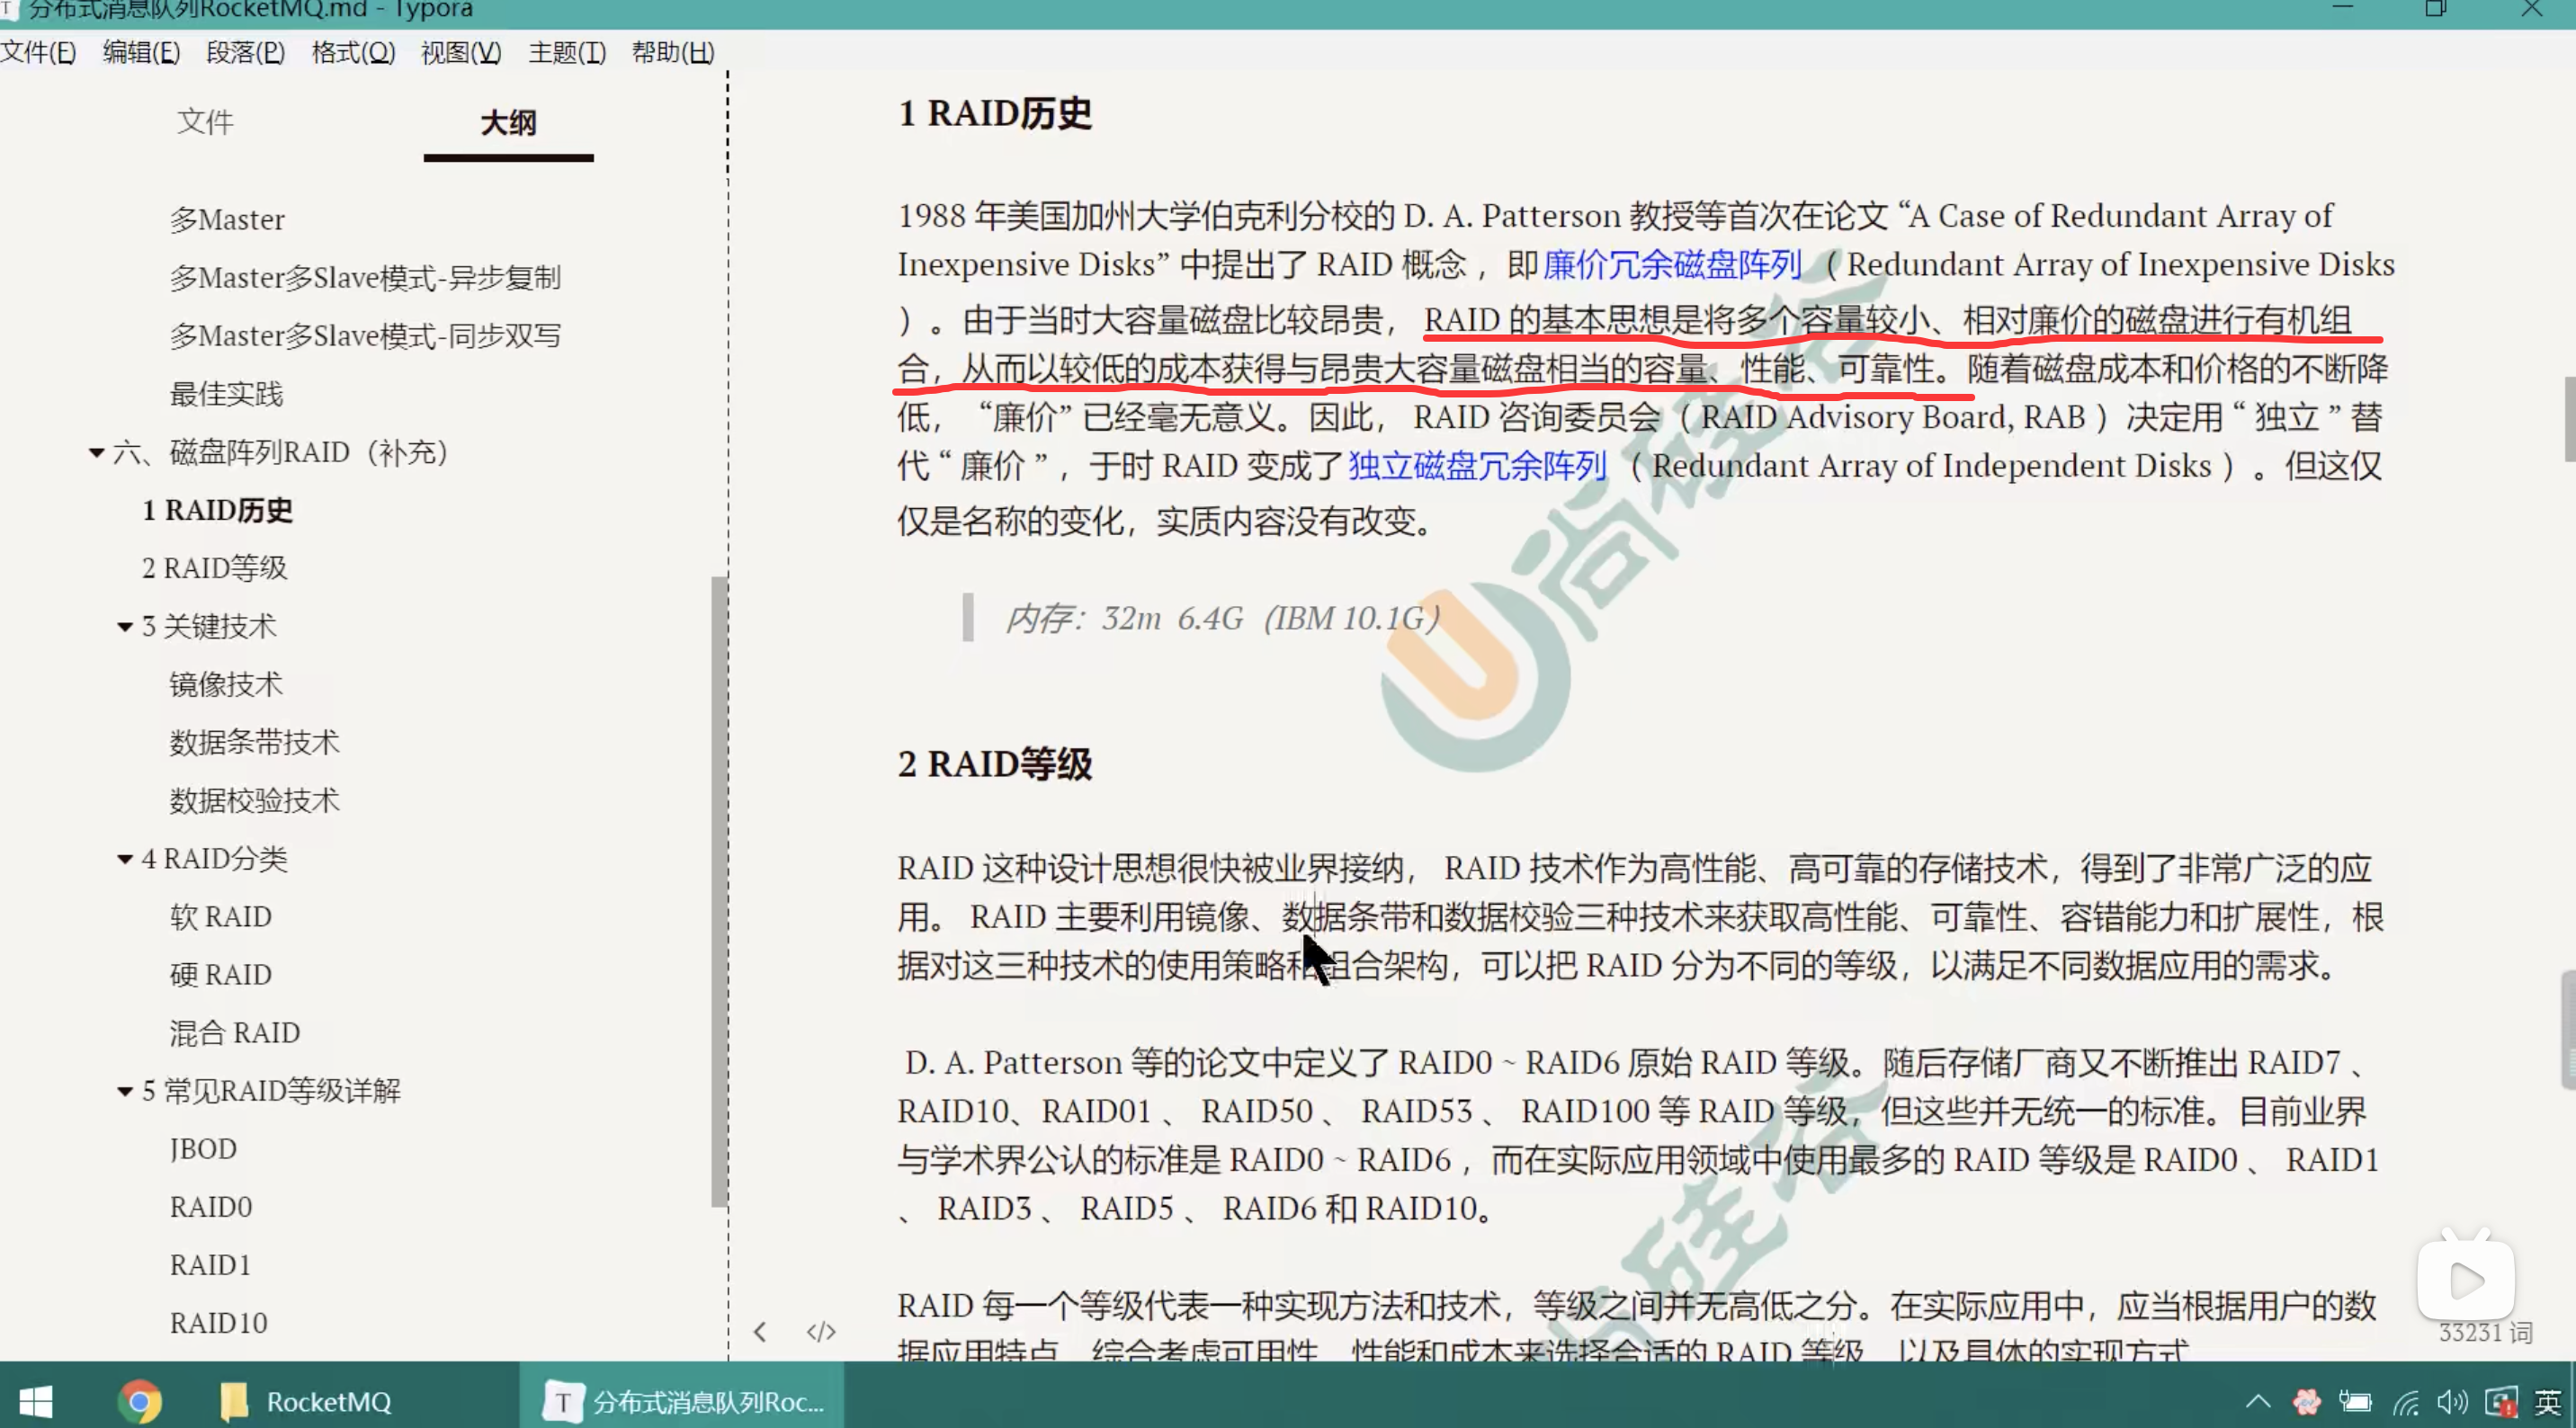Viewport: 2576px width, 1428px height.
Task: Switch to the 文件 sidebar tab
Action: point(205,122)
